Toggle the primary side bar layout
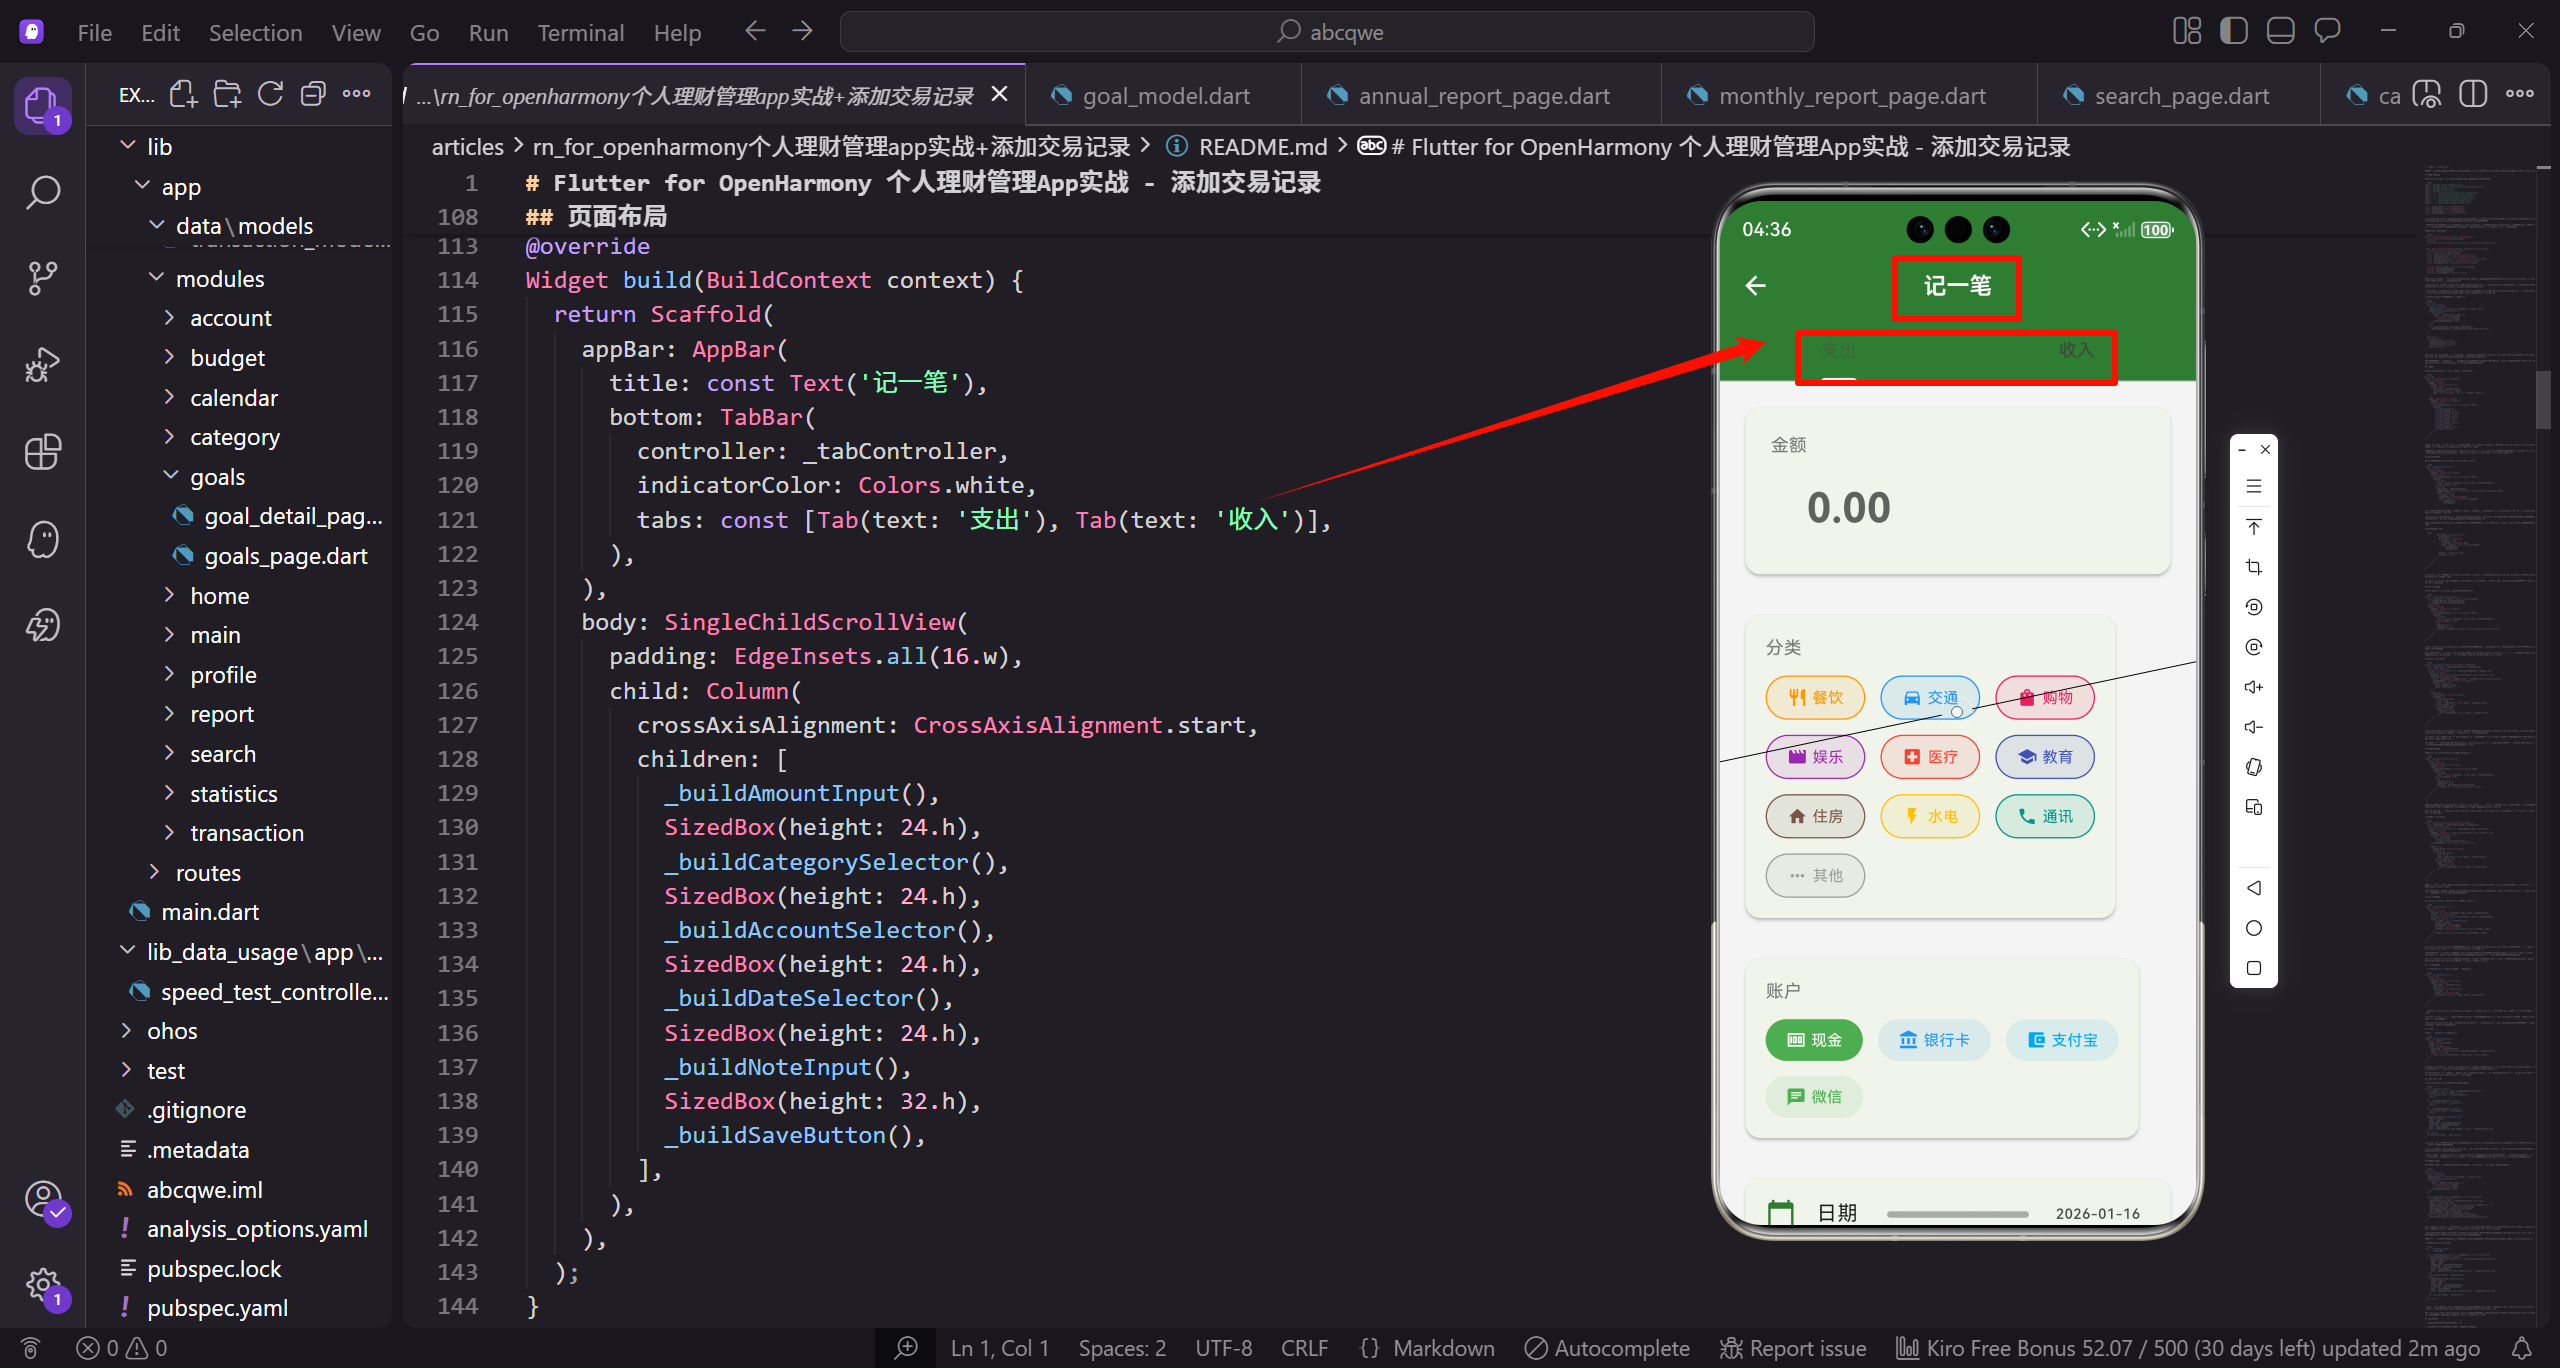Image resolution: width=2560 pixels, height=1368 pixels. (x=2233, y=32)
